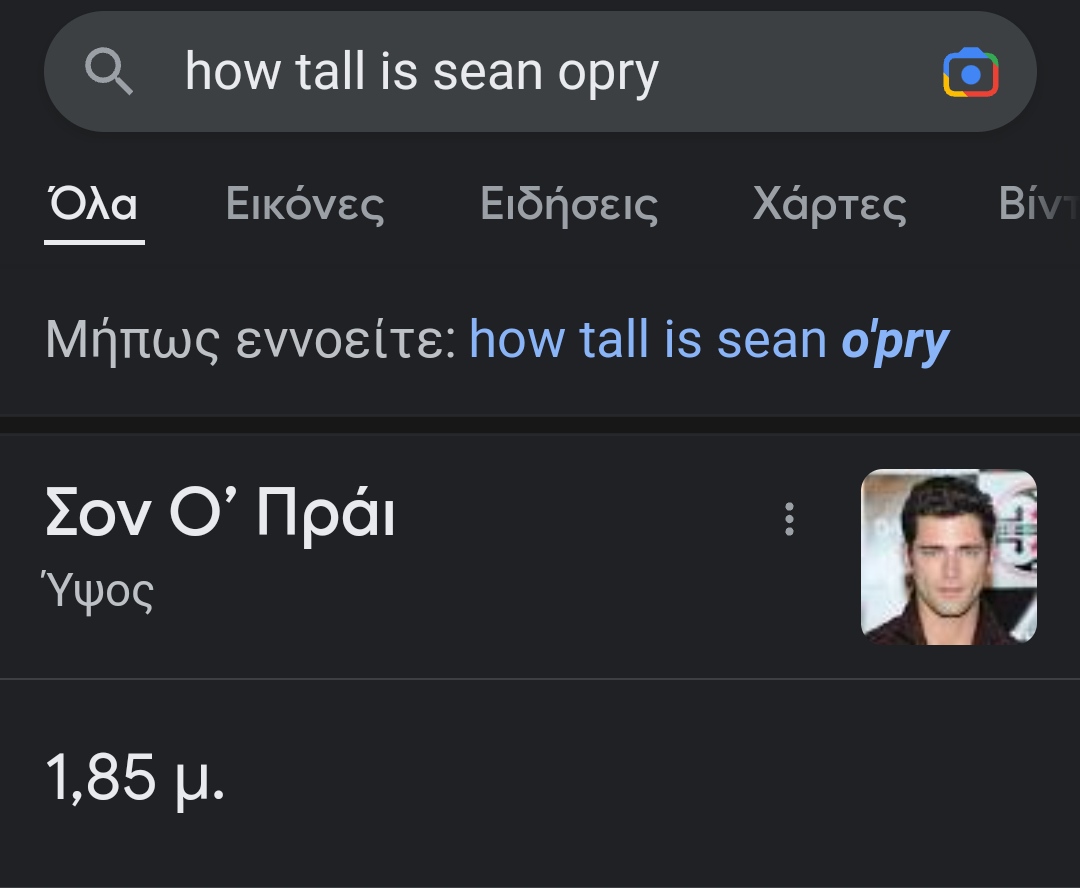1080x888 pixels.
Task: Select the 1,85 μ. height answer
Action: (x=135, y=778)
